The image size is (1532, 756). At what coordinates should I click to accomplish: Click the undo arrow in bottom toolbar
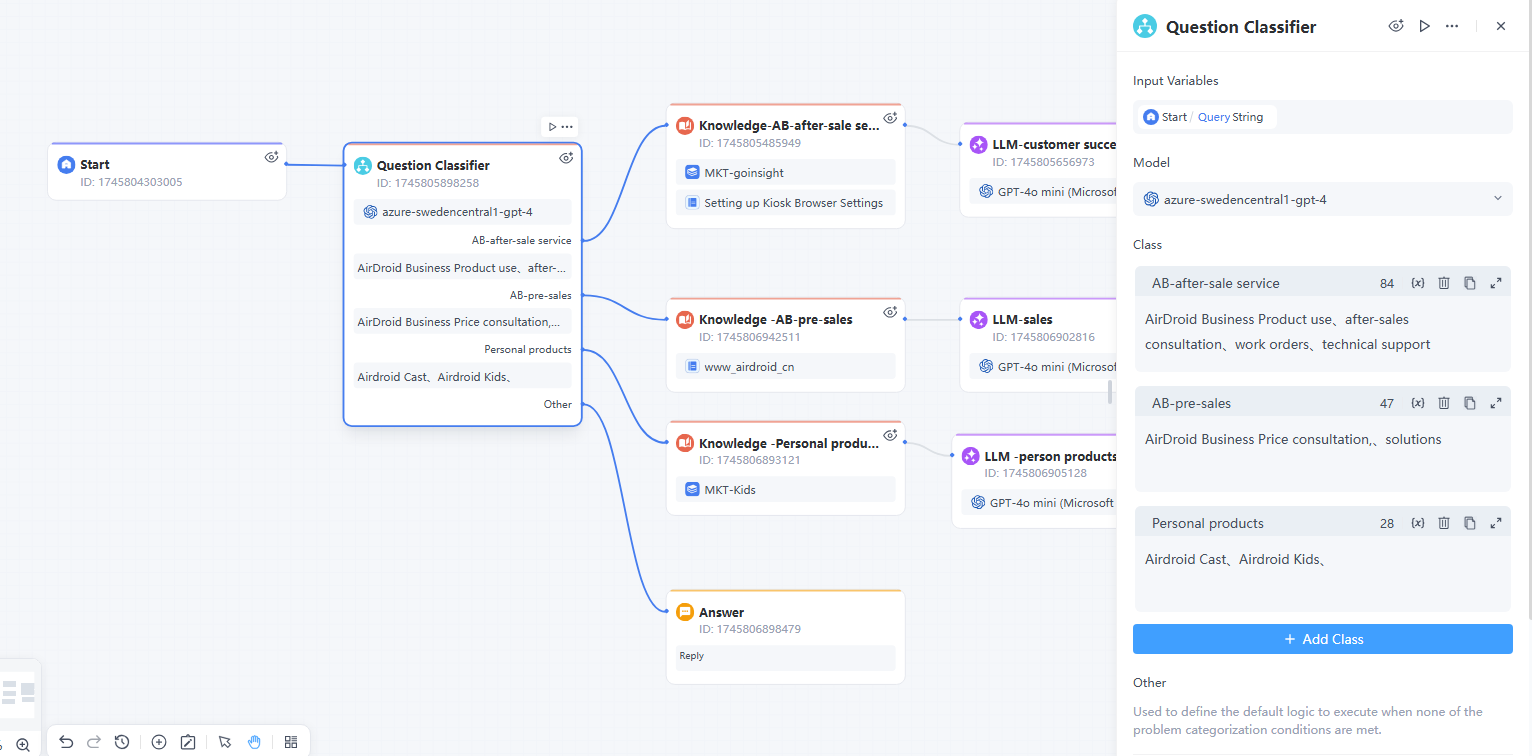pyautogui.click(x=66, y=742)
